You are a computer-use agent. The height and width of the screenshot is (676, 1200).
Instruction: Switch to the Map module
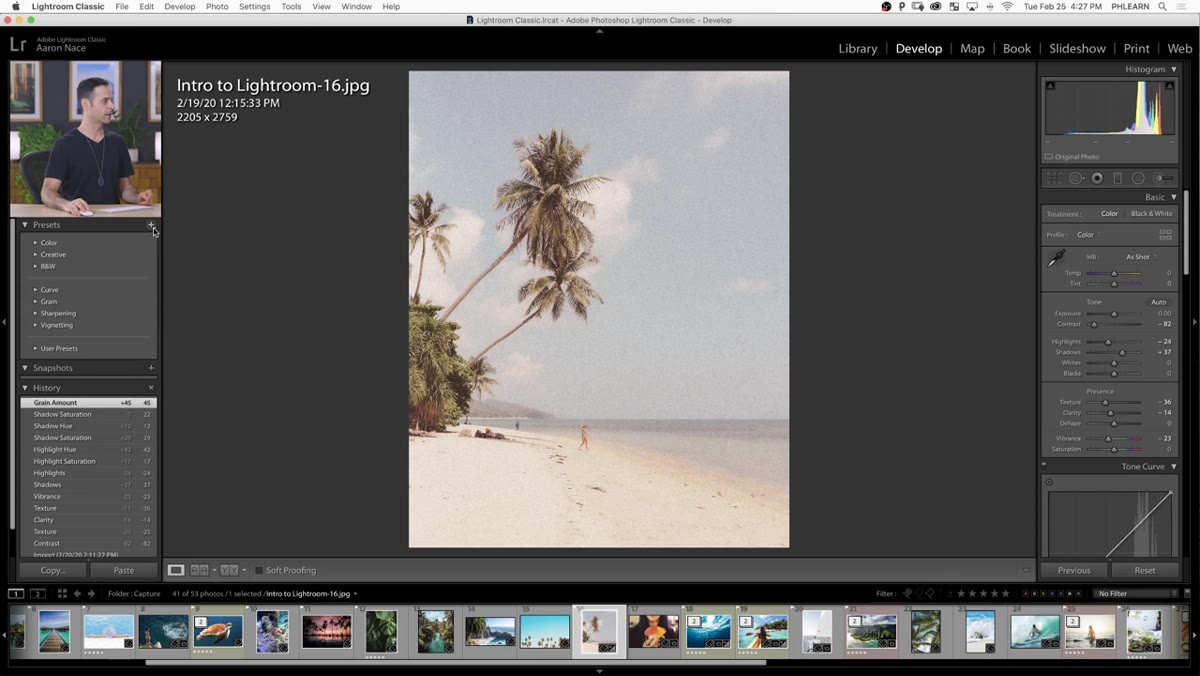[972, 48]
